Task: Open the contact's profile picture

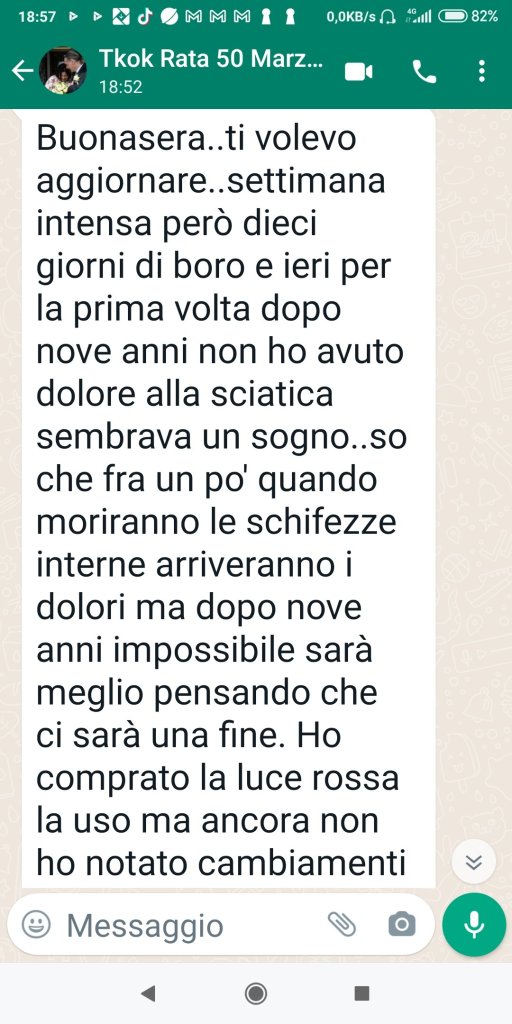Action: (63, 71)
